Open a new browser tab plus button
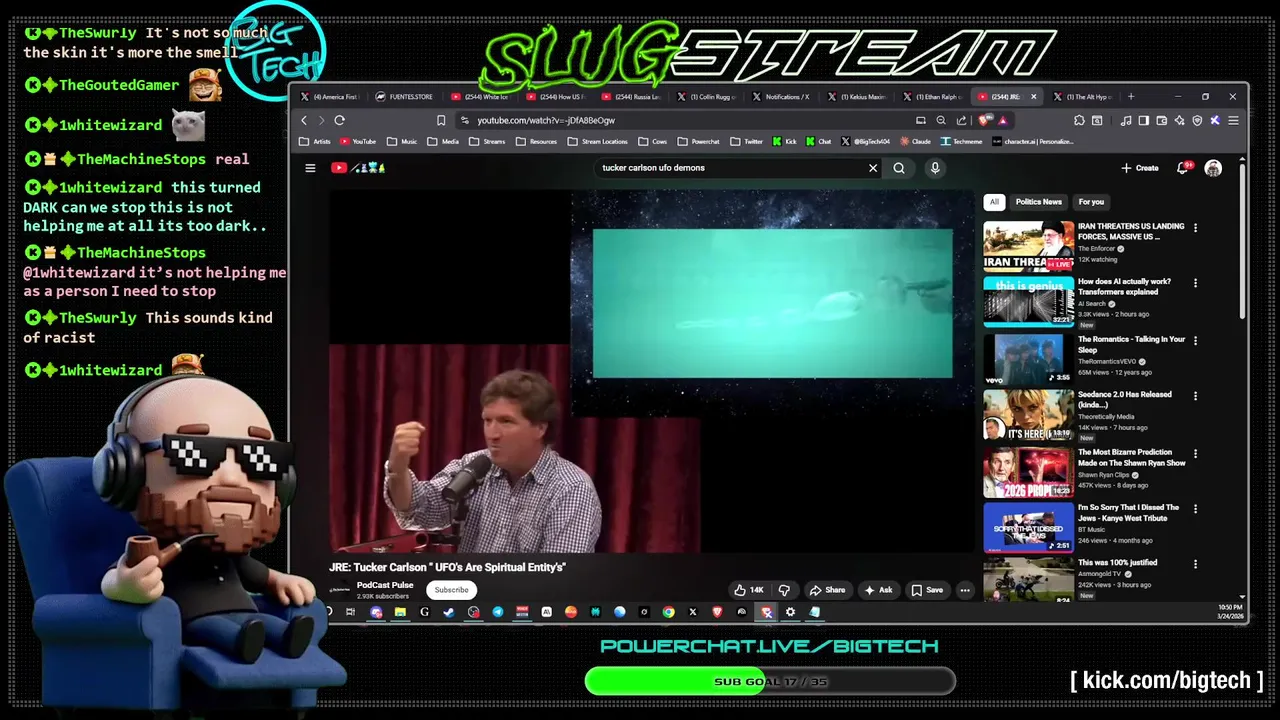This screenshot has width=1280, height=720. point(1131,97)
